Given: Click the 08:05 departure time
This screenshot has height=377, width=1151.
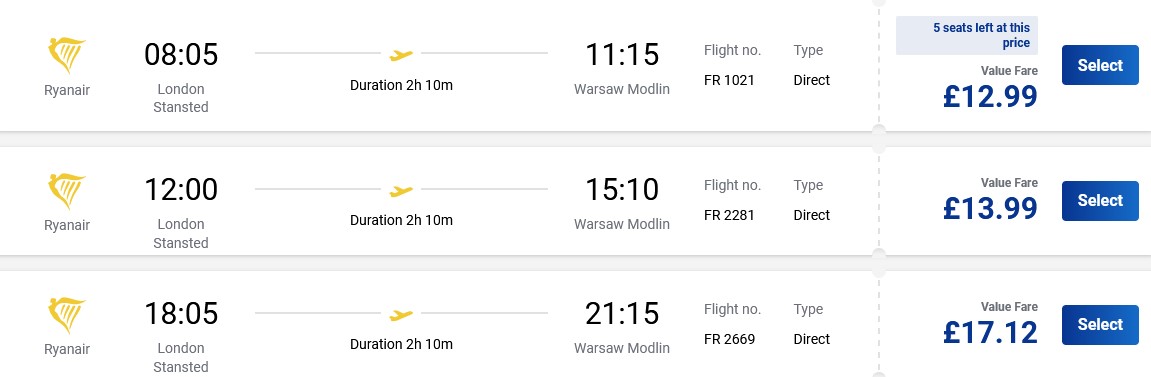Looking at the screenshot, I should (181, 55).
